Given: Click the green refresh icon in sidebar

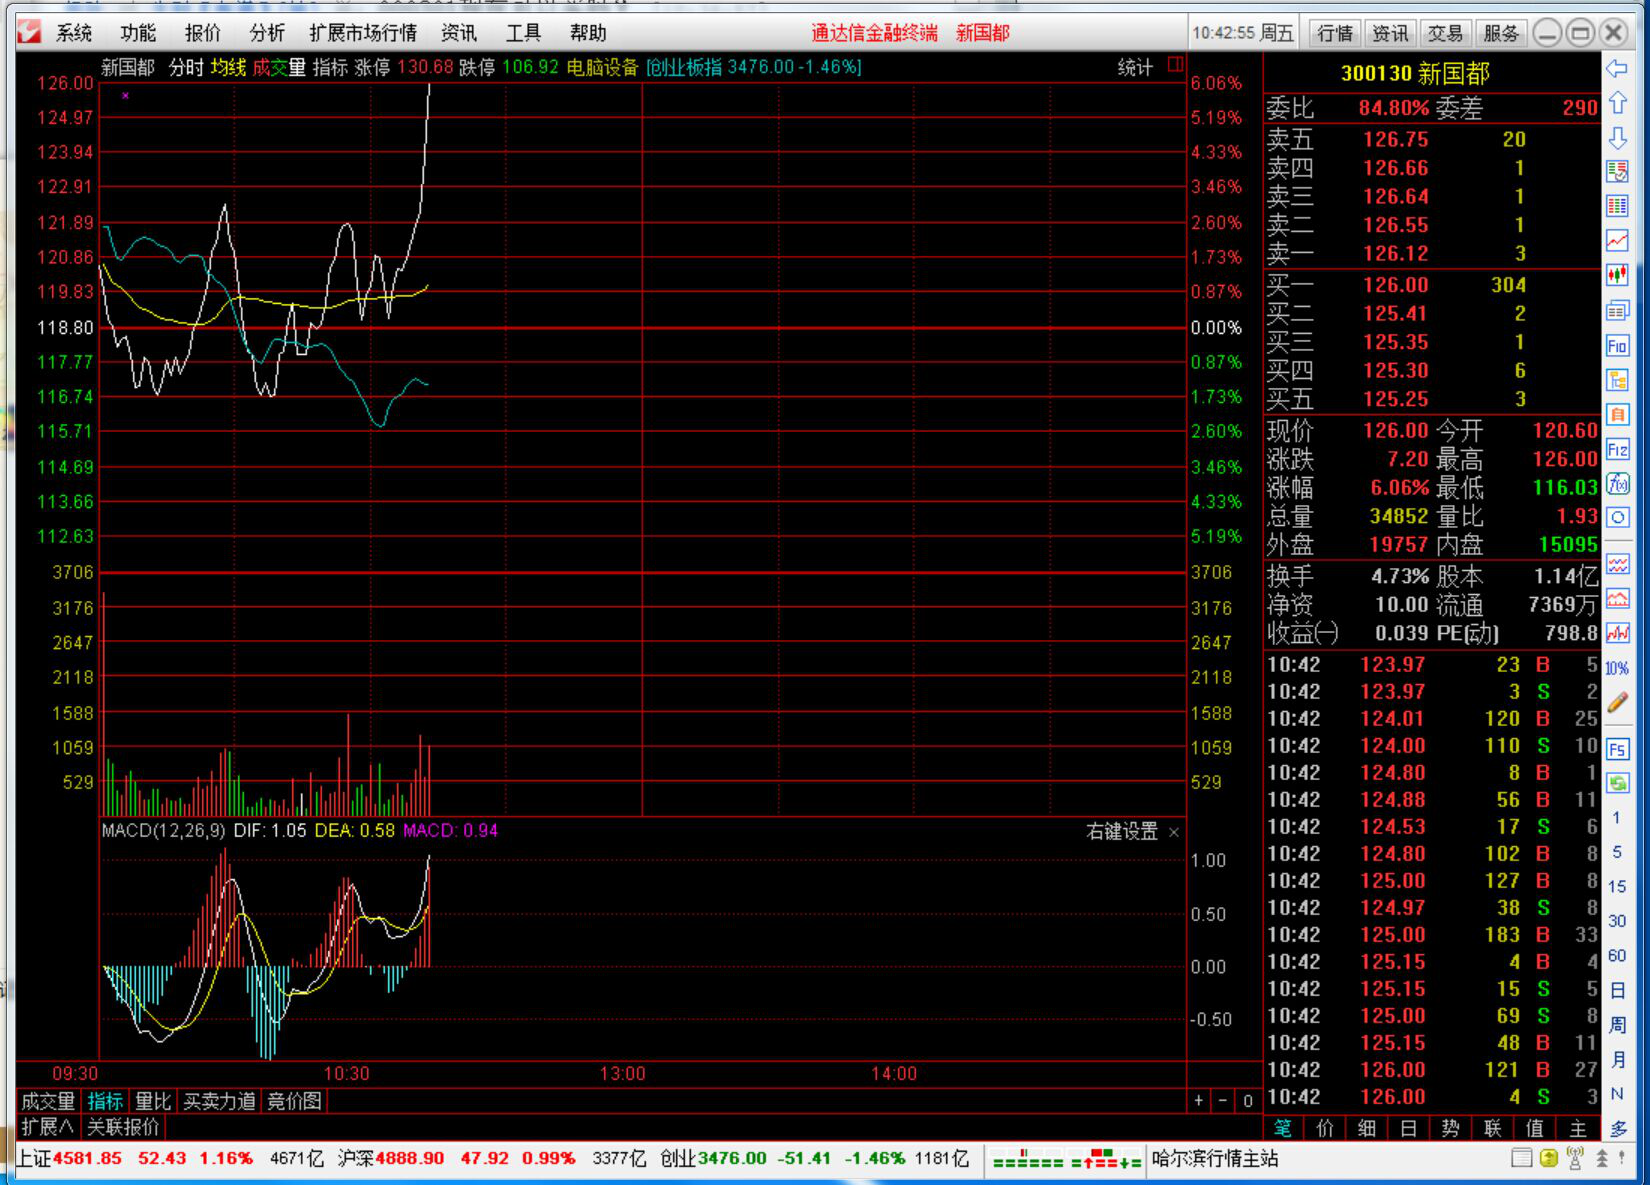Looking at the screenshot, I should pos(1617,783).
